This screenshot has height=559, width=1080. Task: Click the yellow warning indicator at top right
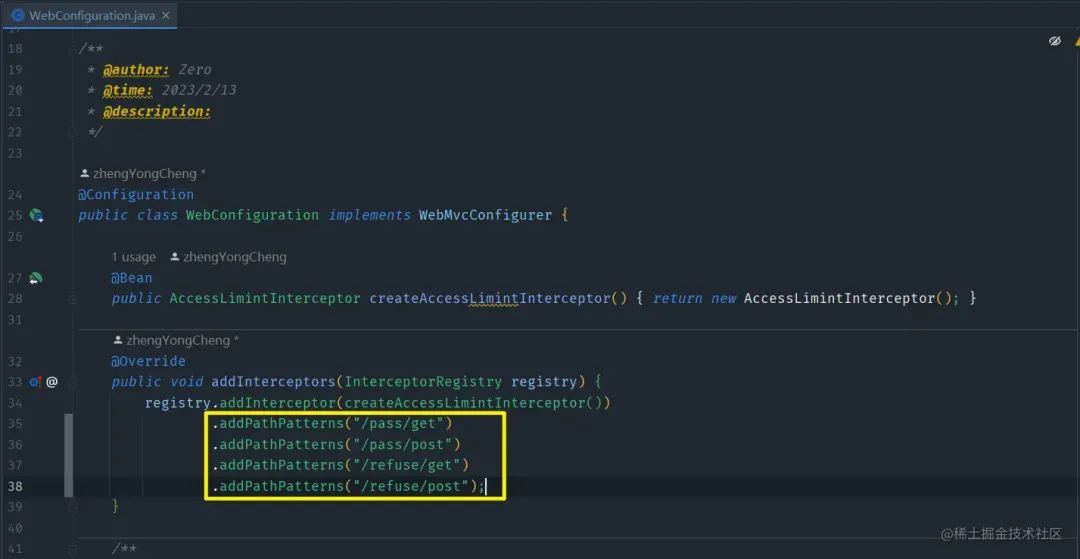tap(1077, 41)
